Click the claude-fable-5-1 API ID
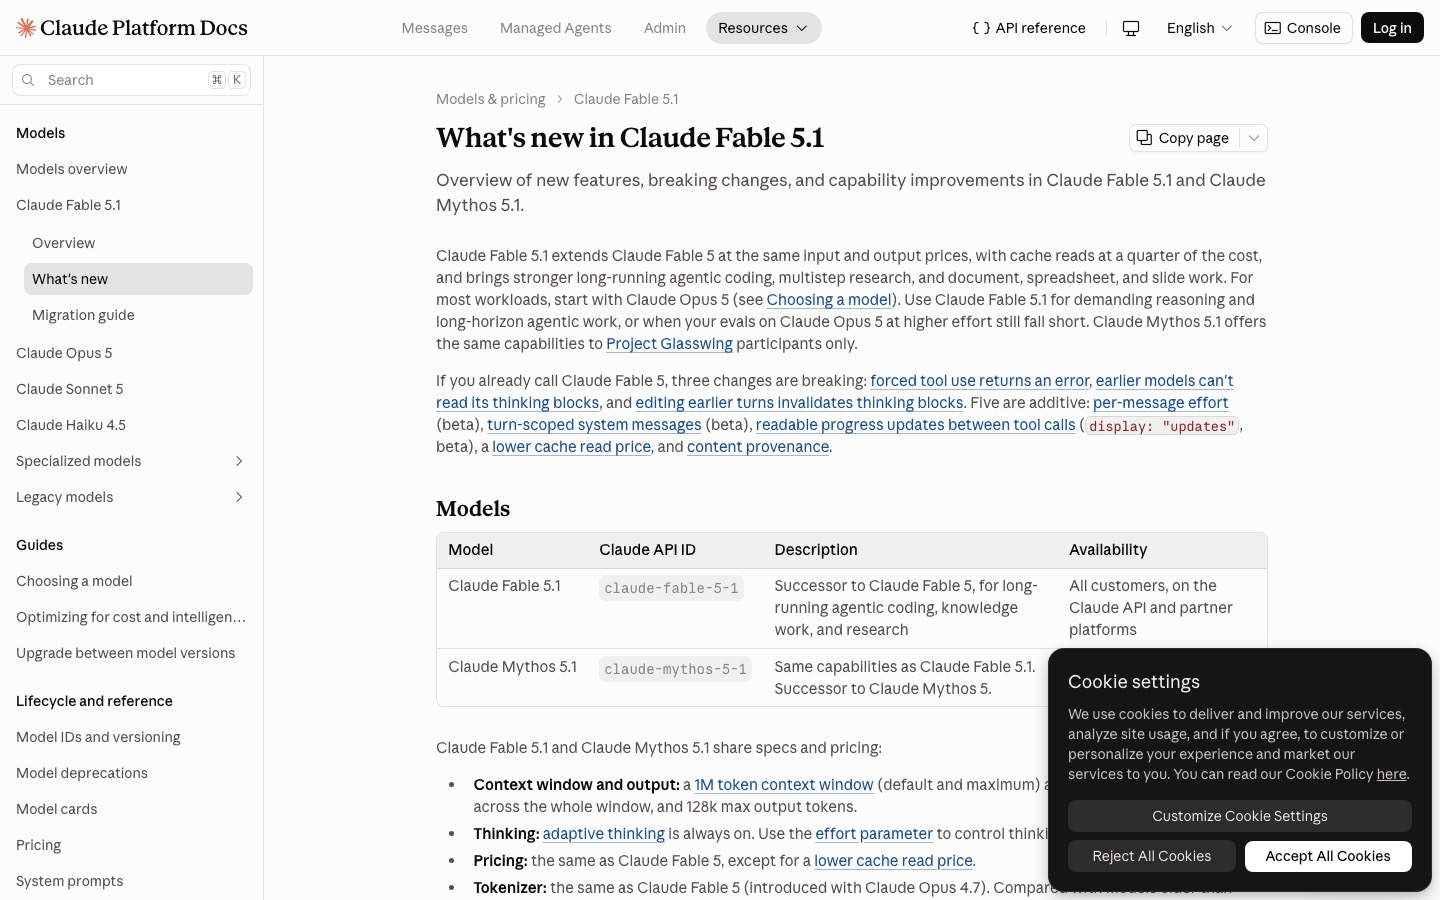Image resolution: width=1440 pixels, height=900 pixels. pyautogui.click(x=671, y=588)
